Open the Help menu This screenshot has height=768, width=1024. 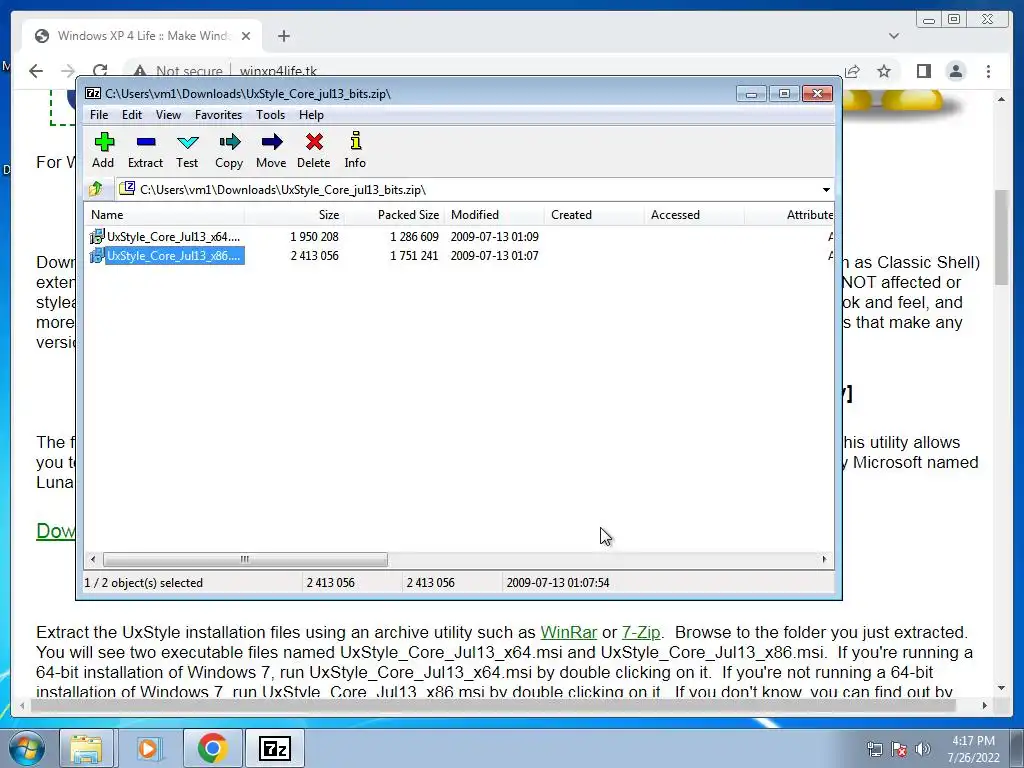click(x=312, y=115)
